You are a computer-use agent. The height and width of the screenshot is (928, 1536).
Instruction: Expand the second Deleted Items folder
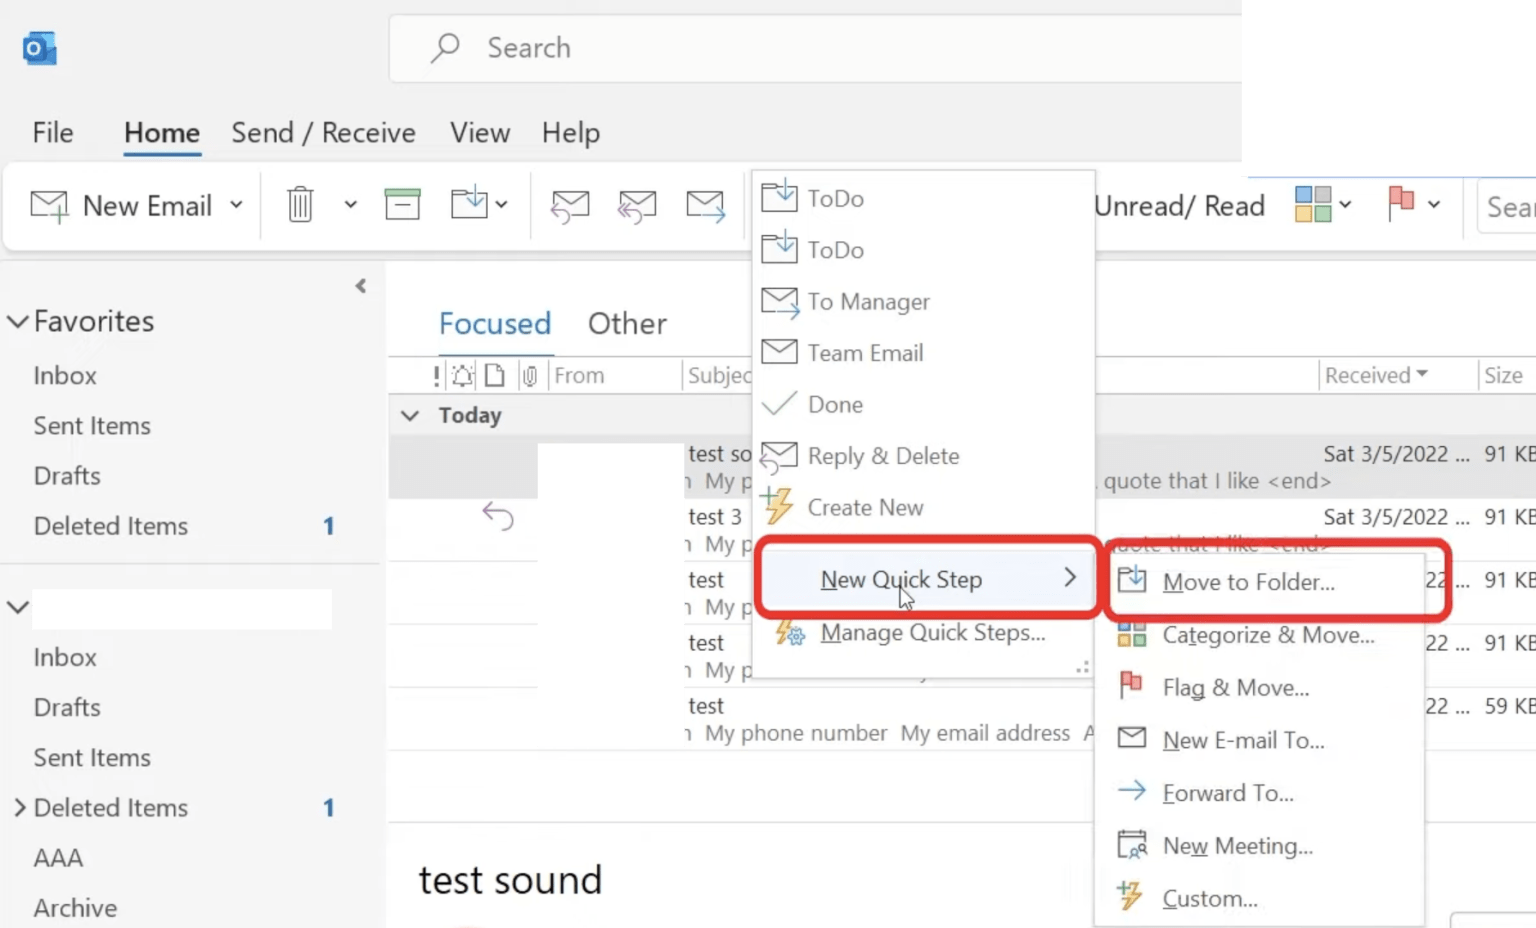17,807
